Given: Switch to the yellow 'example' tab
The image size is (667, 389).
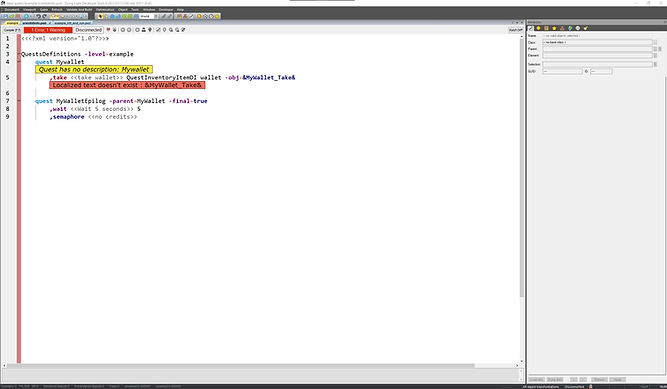Looking at the screenshot, I should (x=12, y=23).
